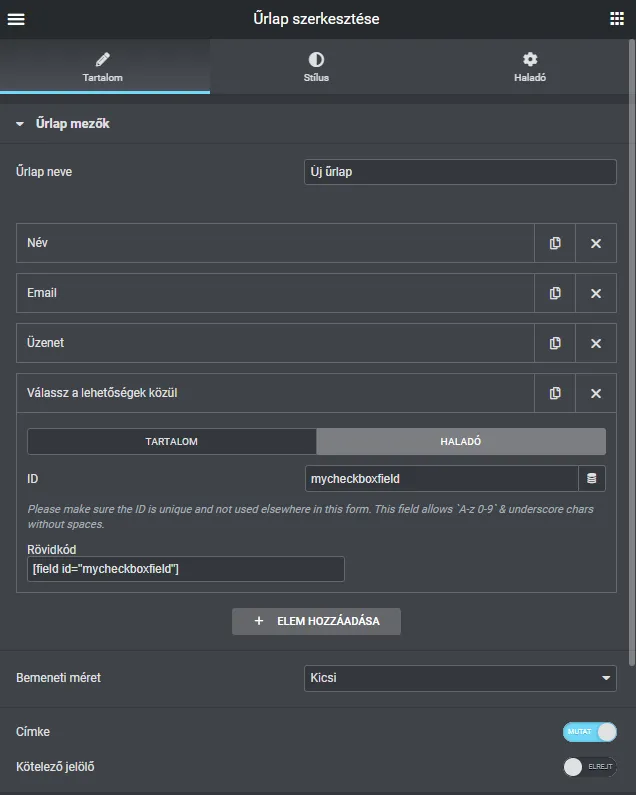
Task: Click the Kötelező jelölő label
Action: (55, 767)
